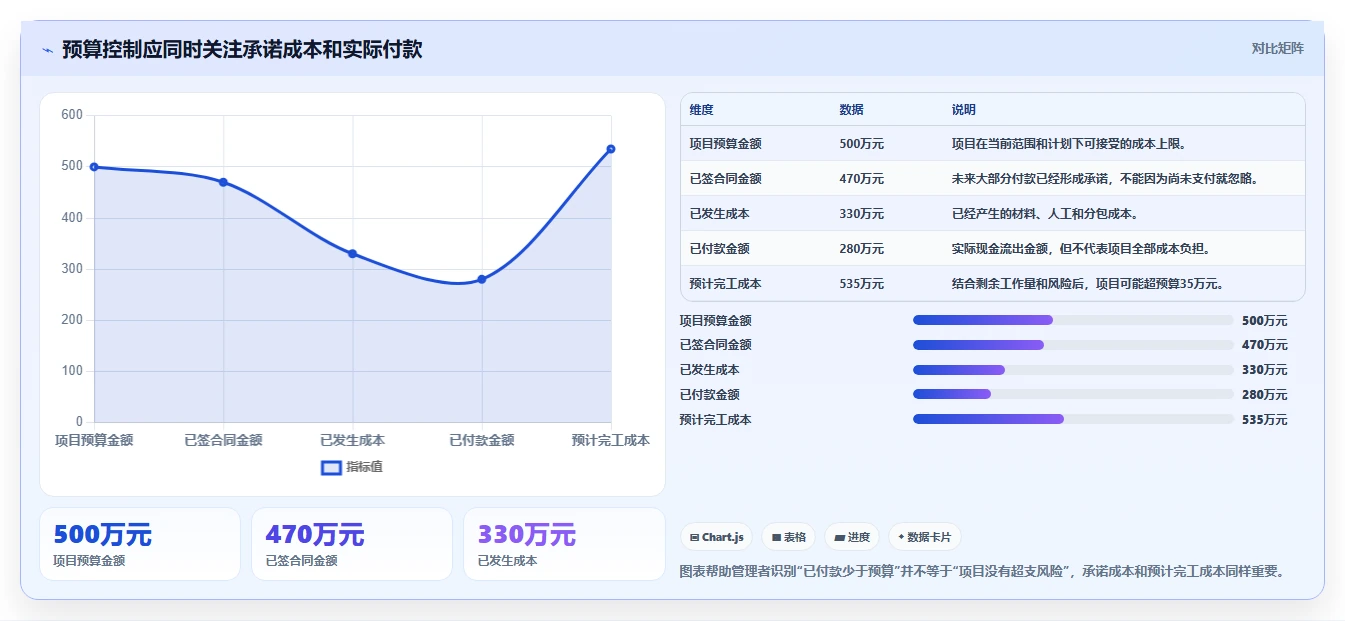Click the 已签合同金额 data point on the chart

(223, 182)
